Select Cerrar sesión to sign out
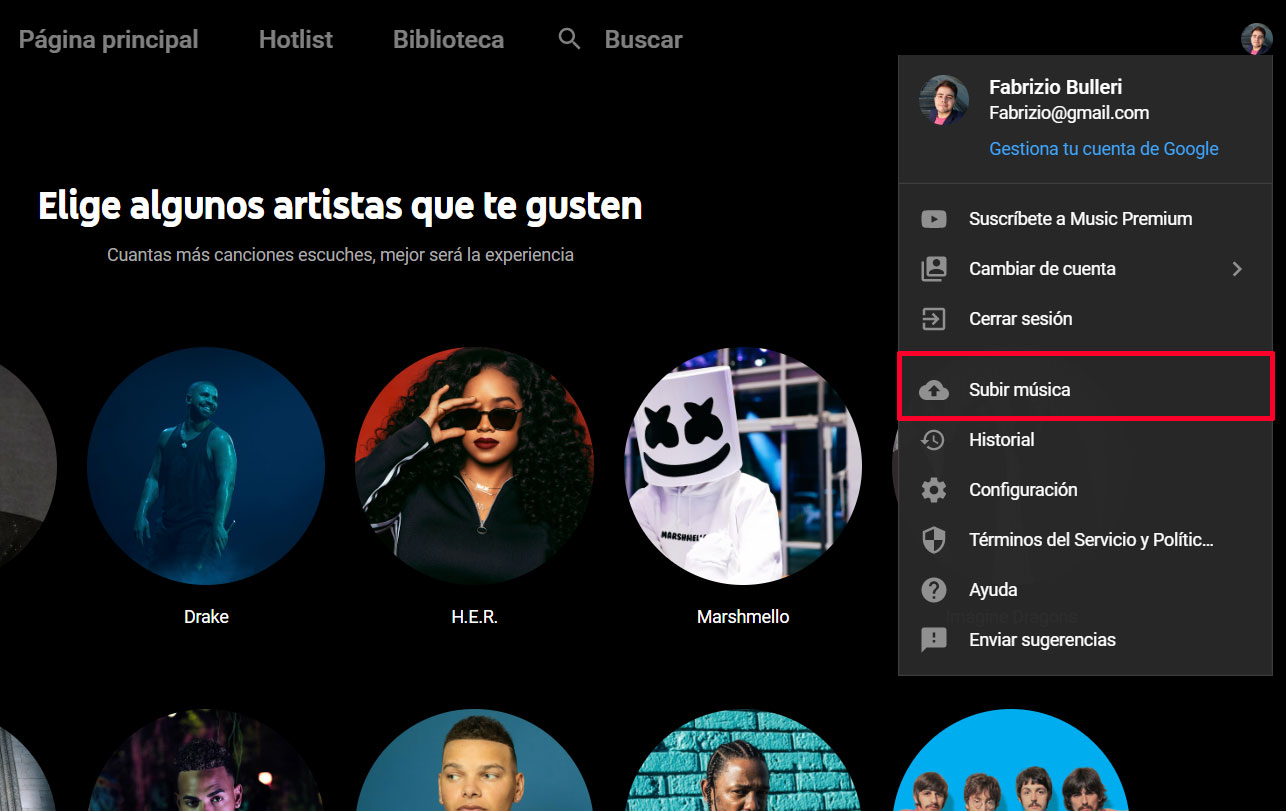 1086,319
